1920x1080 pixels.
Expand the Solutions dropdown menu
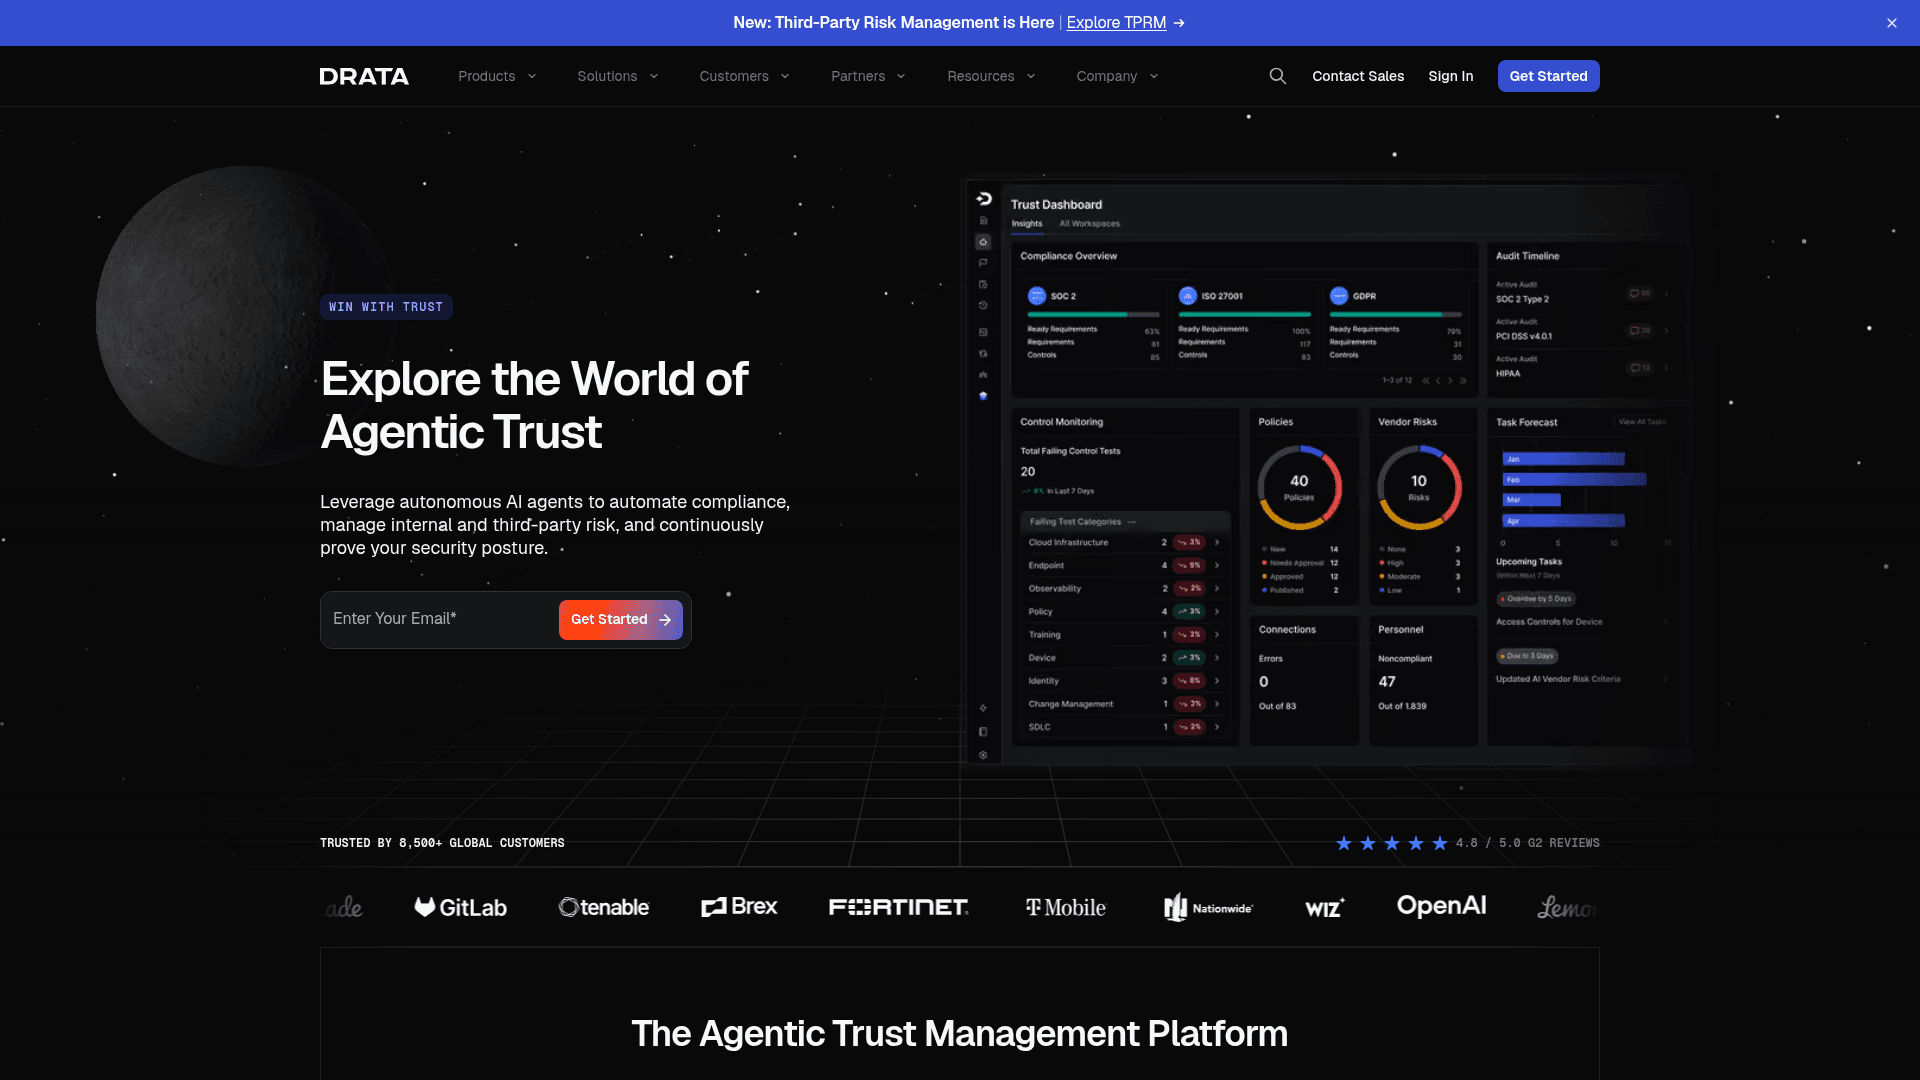617,76
